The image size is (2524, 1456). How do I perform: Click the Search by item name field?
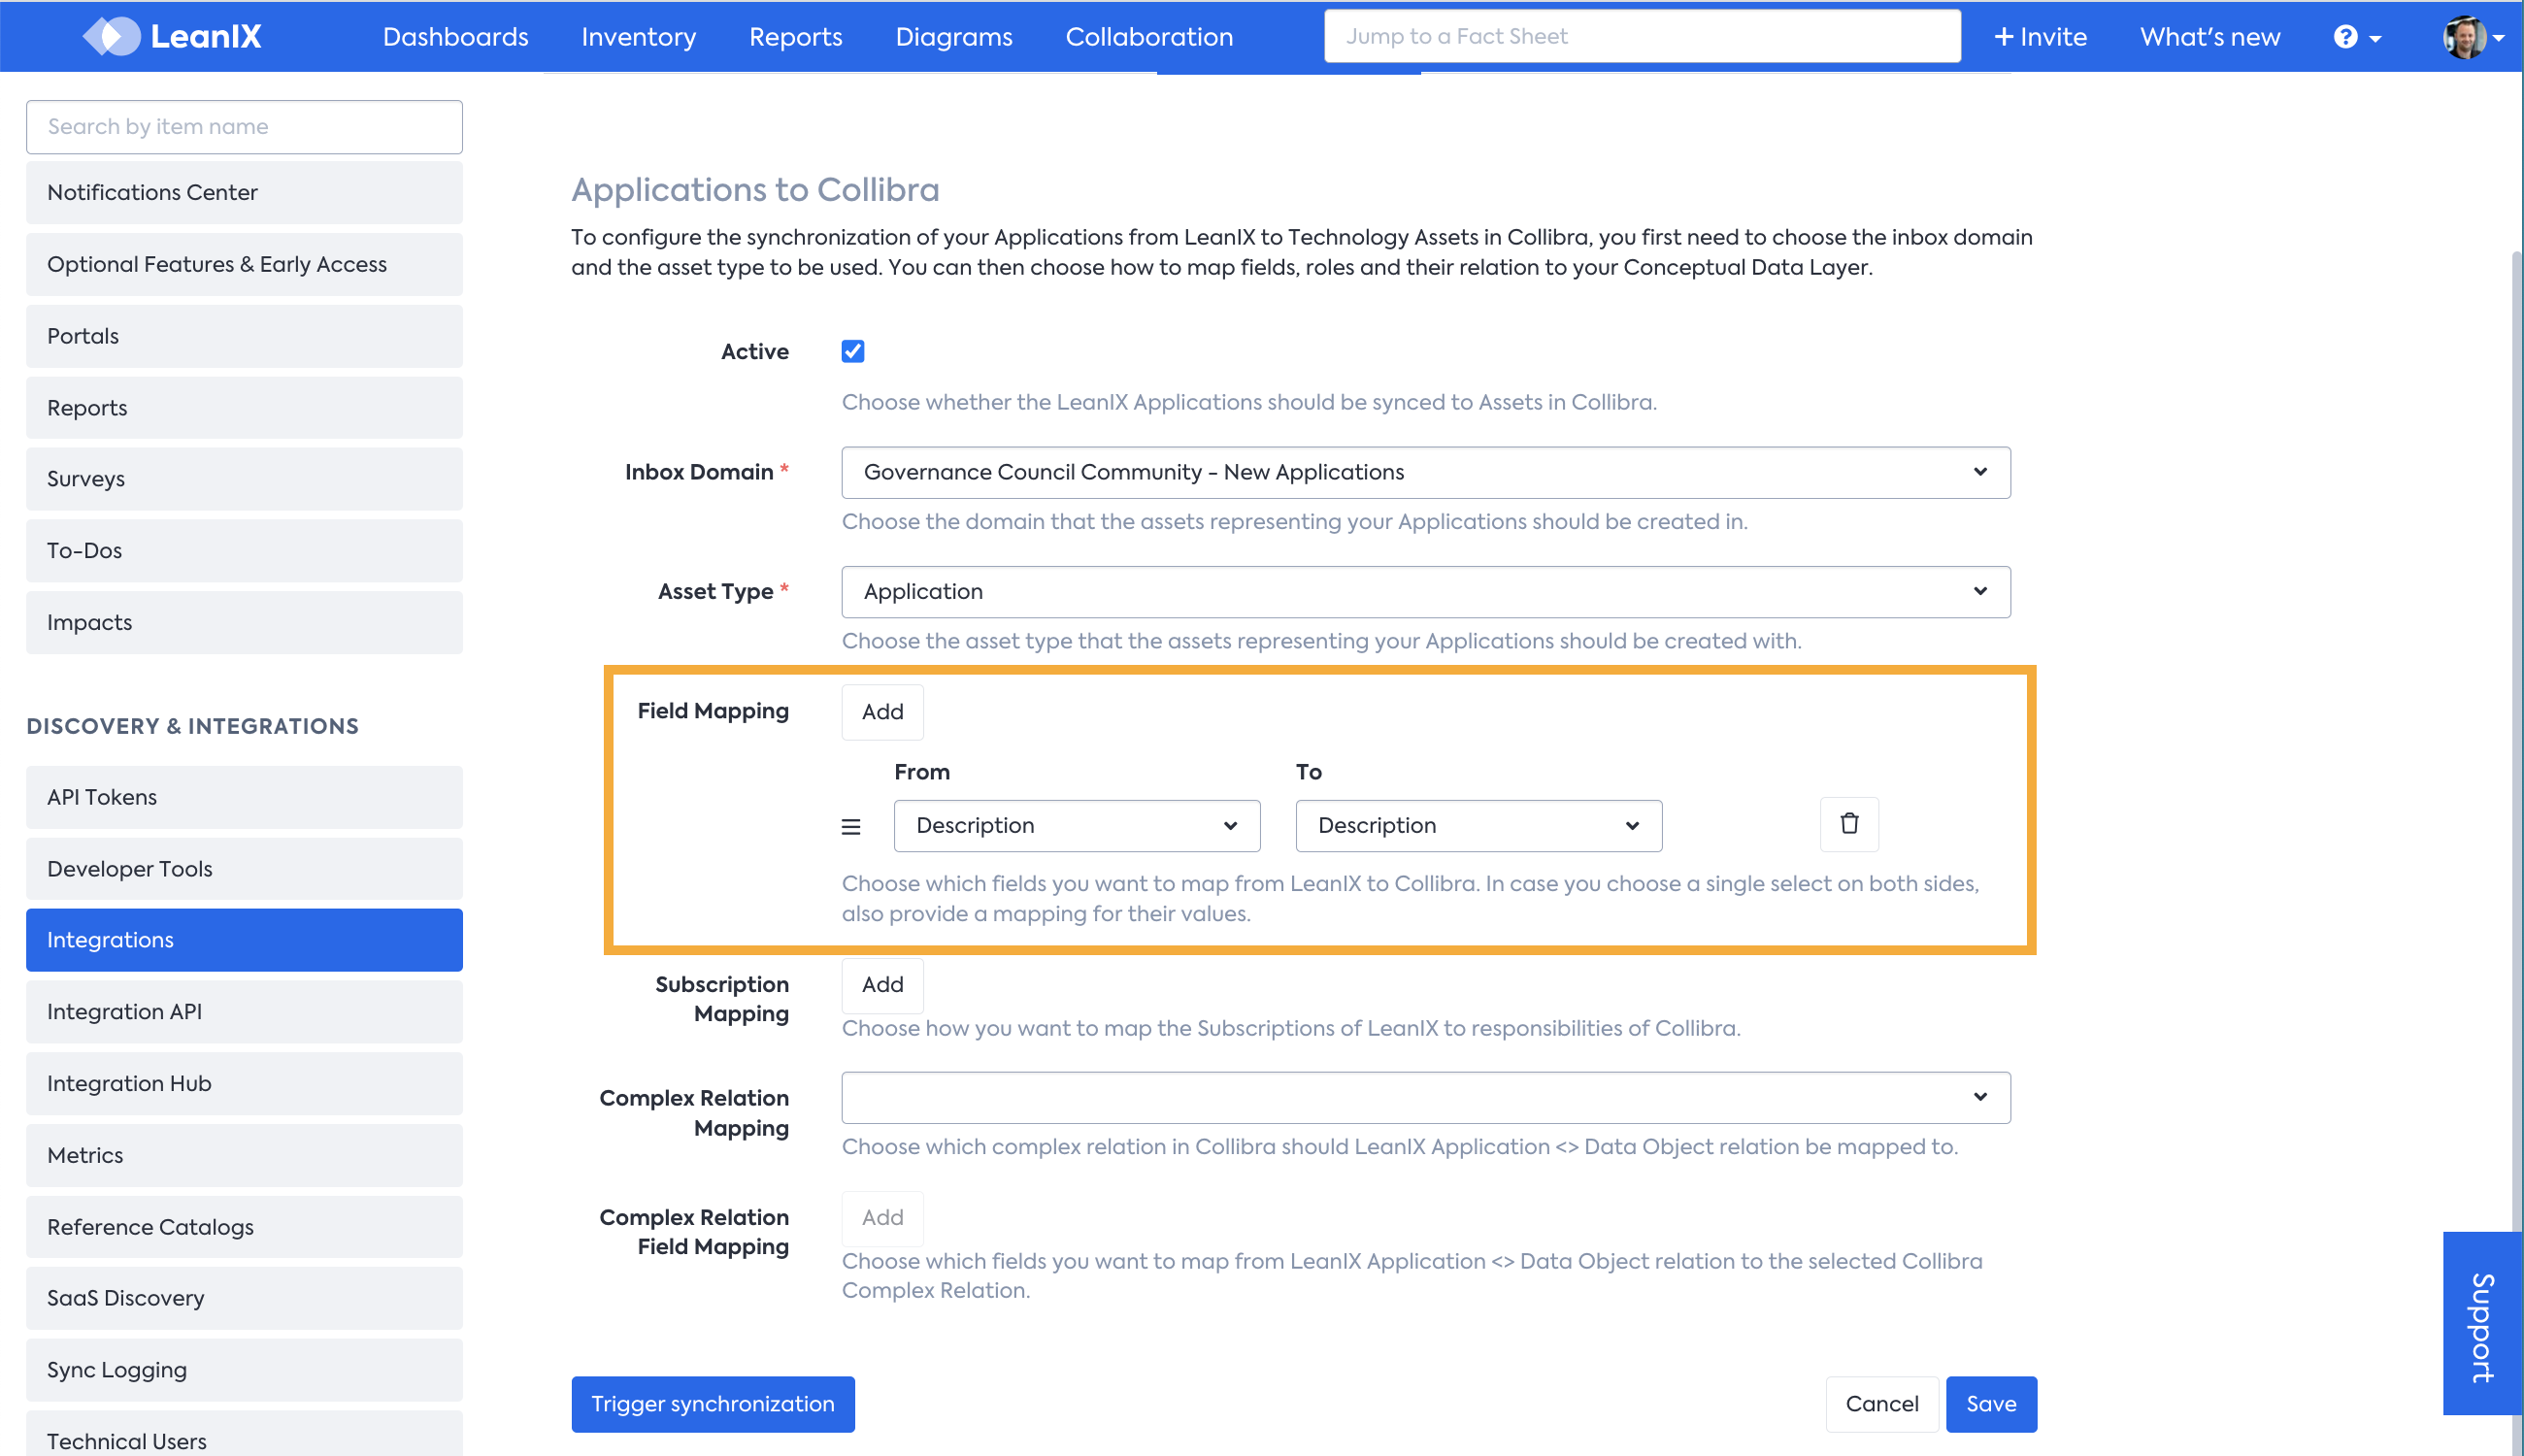[x=244, y=127]
